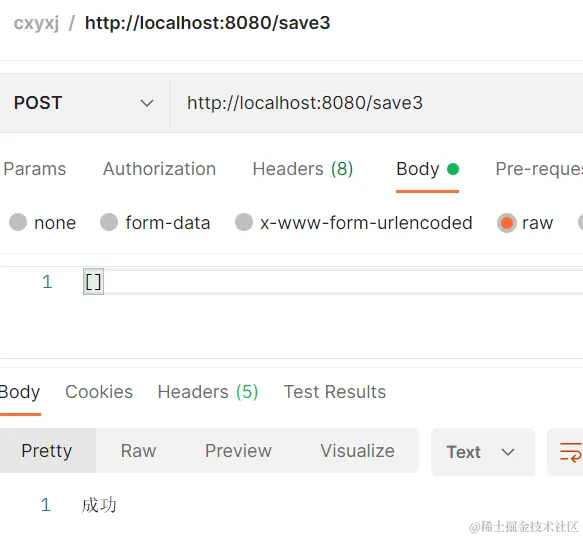This screenshot has height=538, width=583.
Task: Select the raw body radio button
Action: point(506,223)
